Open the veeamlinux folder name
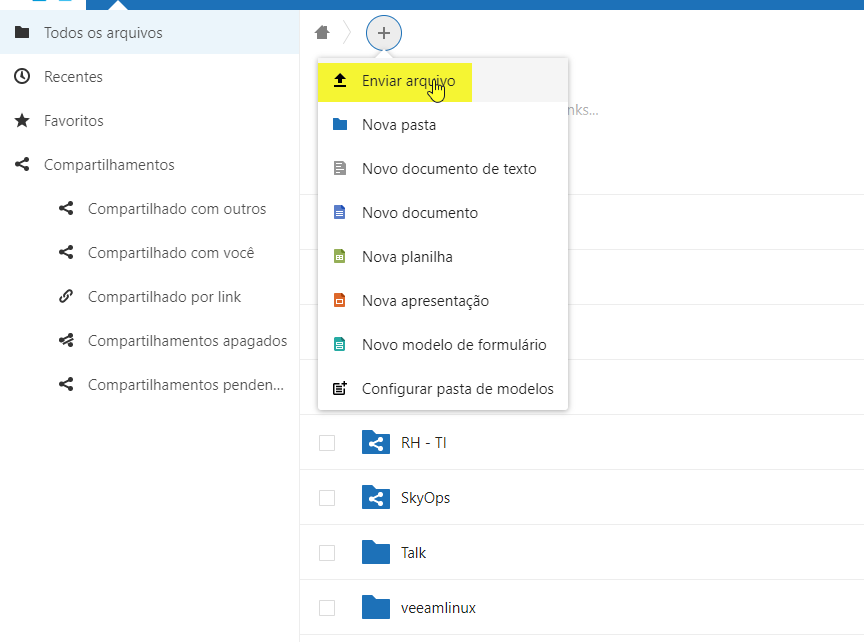Viewport: 864px width, 642px height. pyautogui.click(x=438, y=608)
